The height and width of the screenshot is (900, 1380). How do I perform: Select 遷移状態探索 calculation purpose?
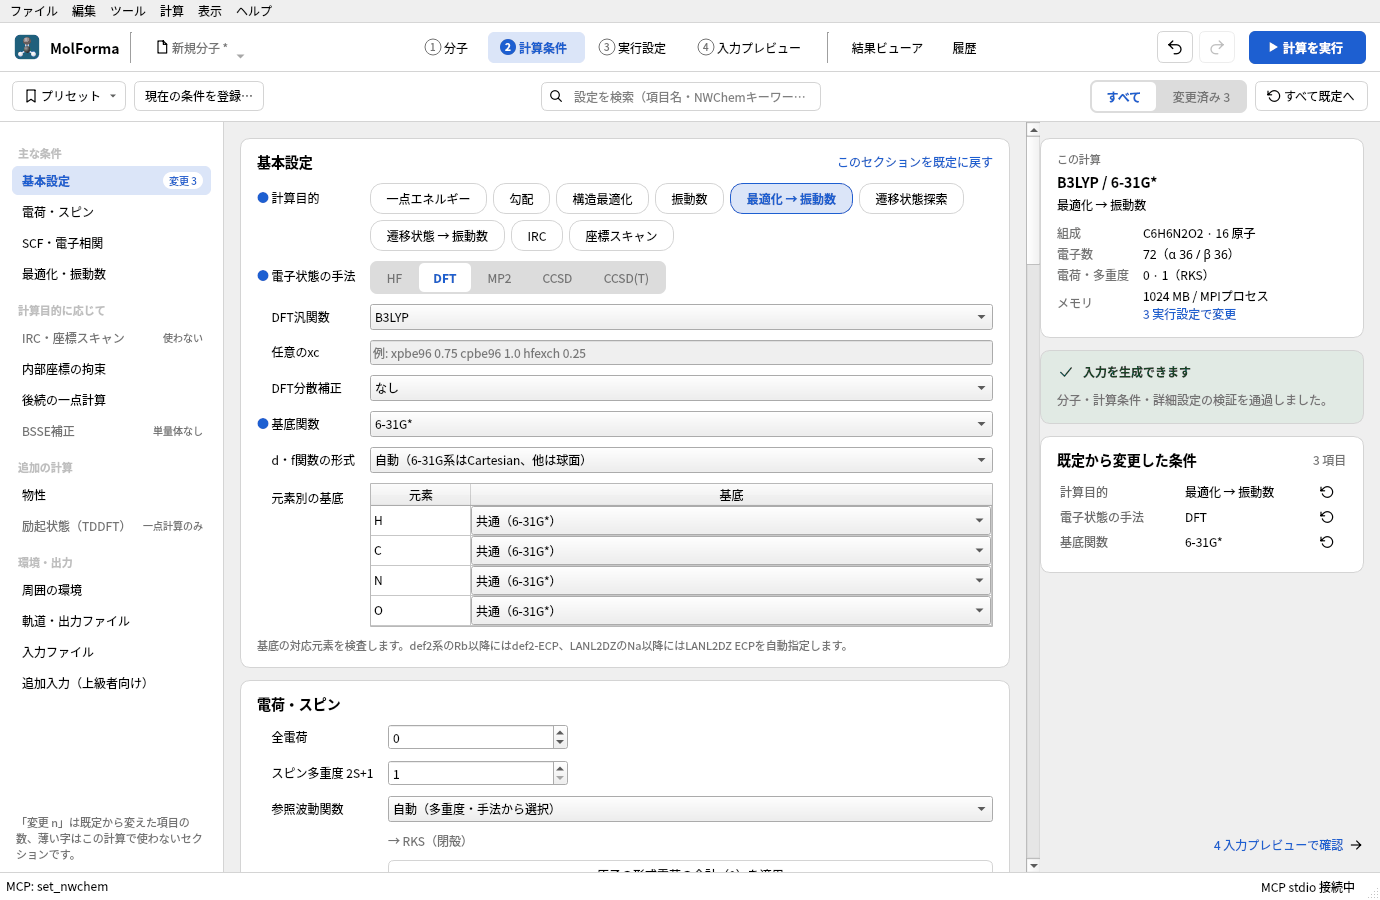(x=911, y=199)
